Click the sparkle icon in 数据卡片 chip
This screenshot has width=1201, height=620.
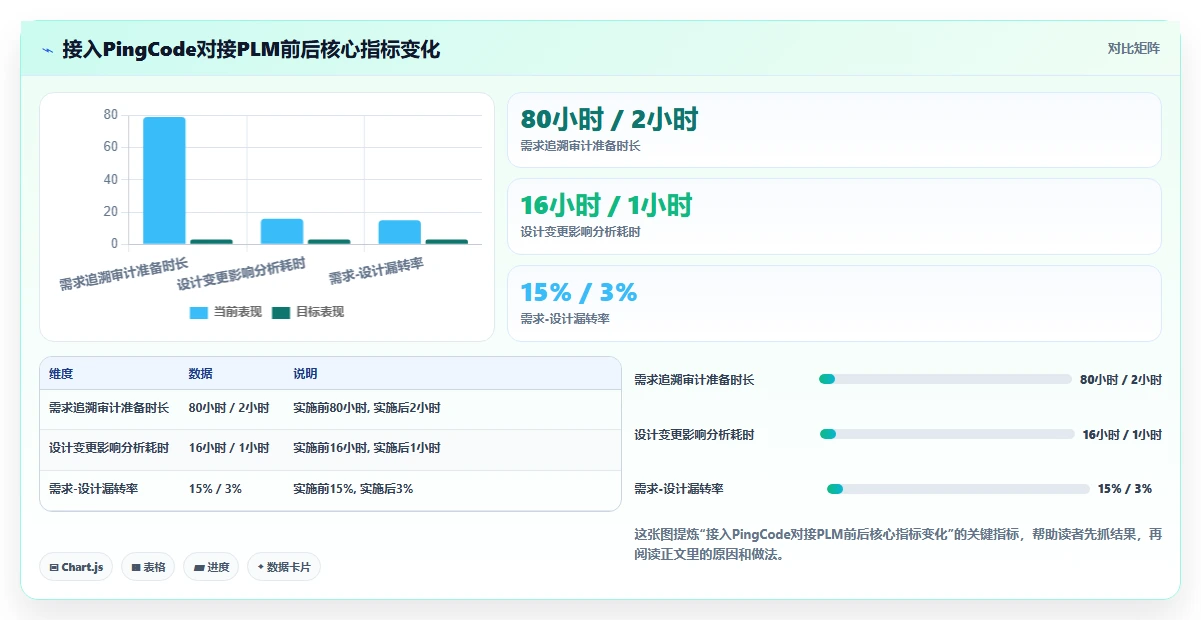[x=260, y=567]
